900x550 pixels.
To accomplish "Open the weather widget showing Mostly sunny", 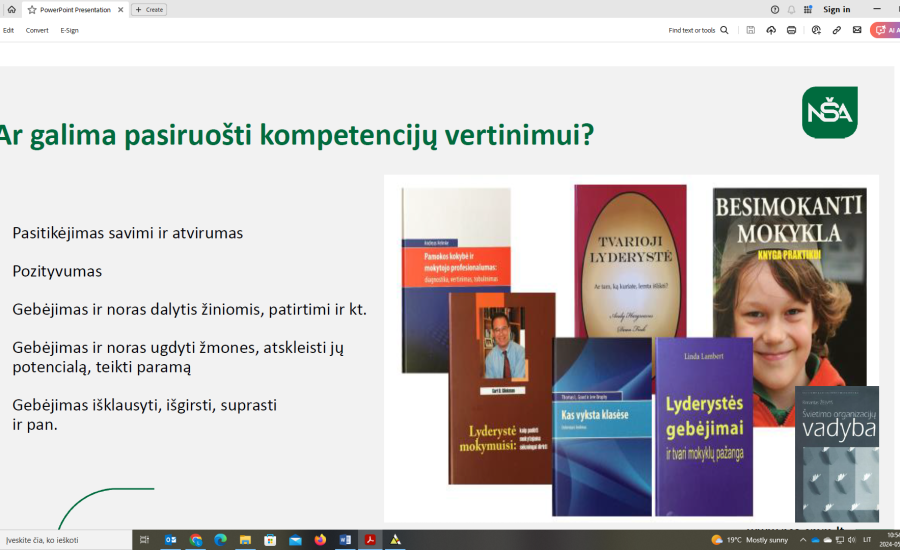I will click(x=750, y=540).
